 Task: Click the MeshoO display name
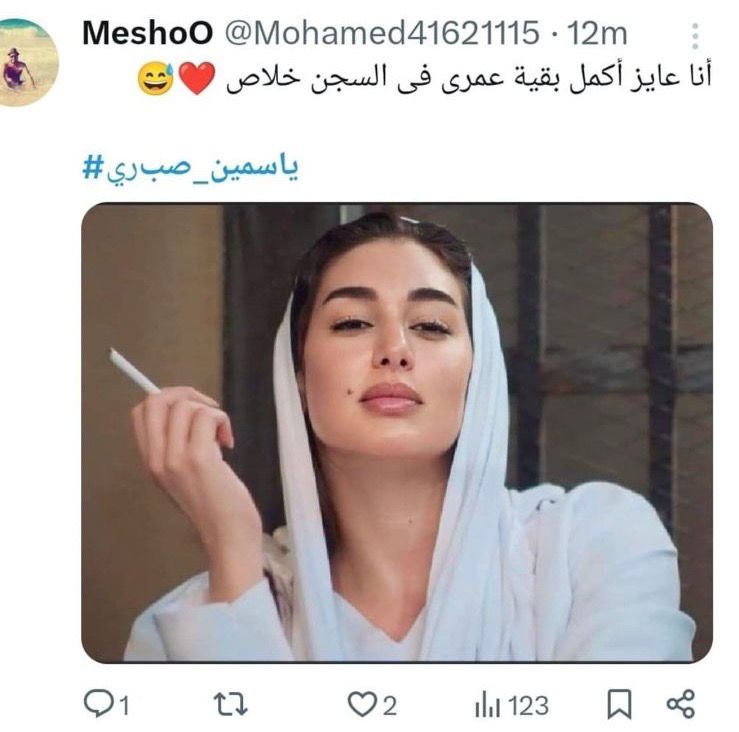(x=148, y=33)
